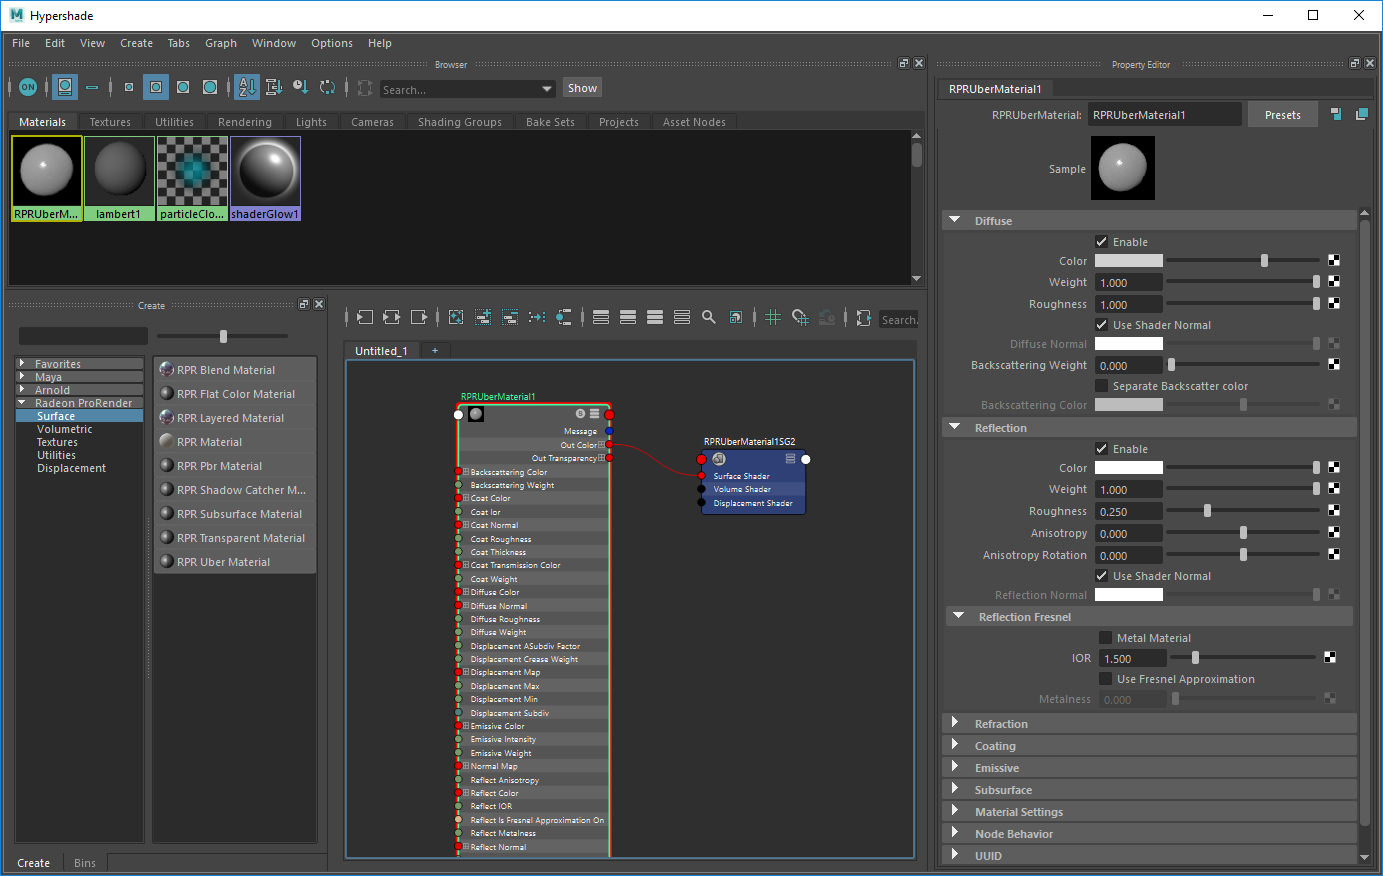
Task: Open the Graph menu
Action: [221, 43]
